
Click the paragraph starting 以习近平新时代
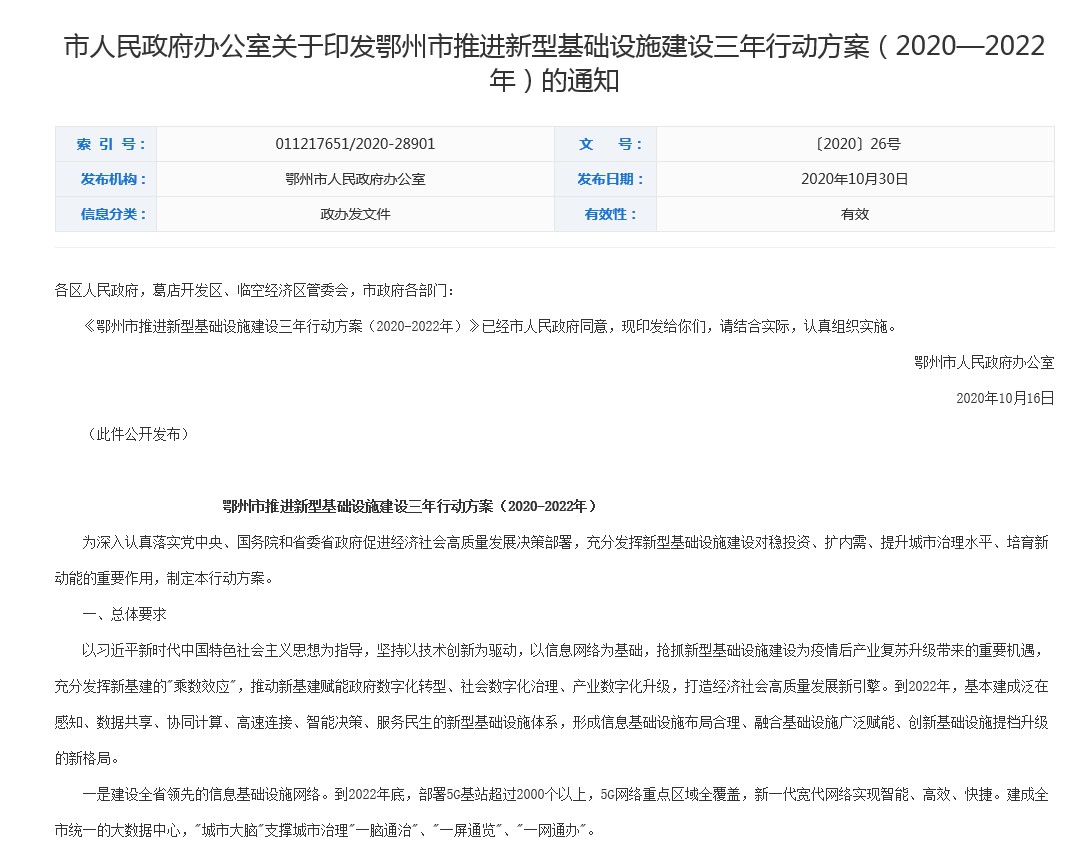coord(551,704)
